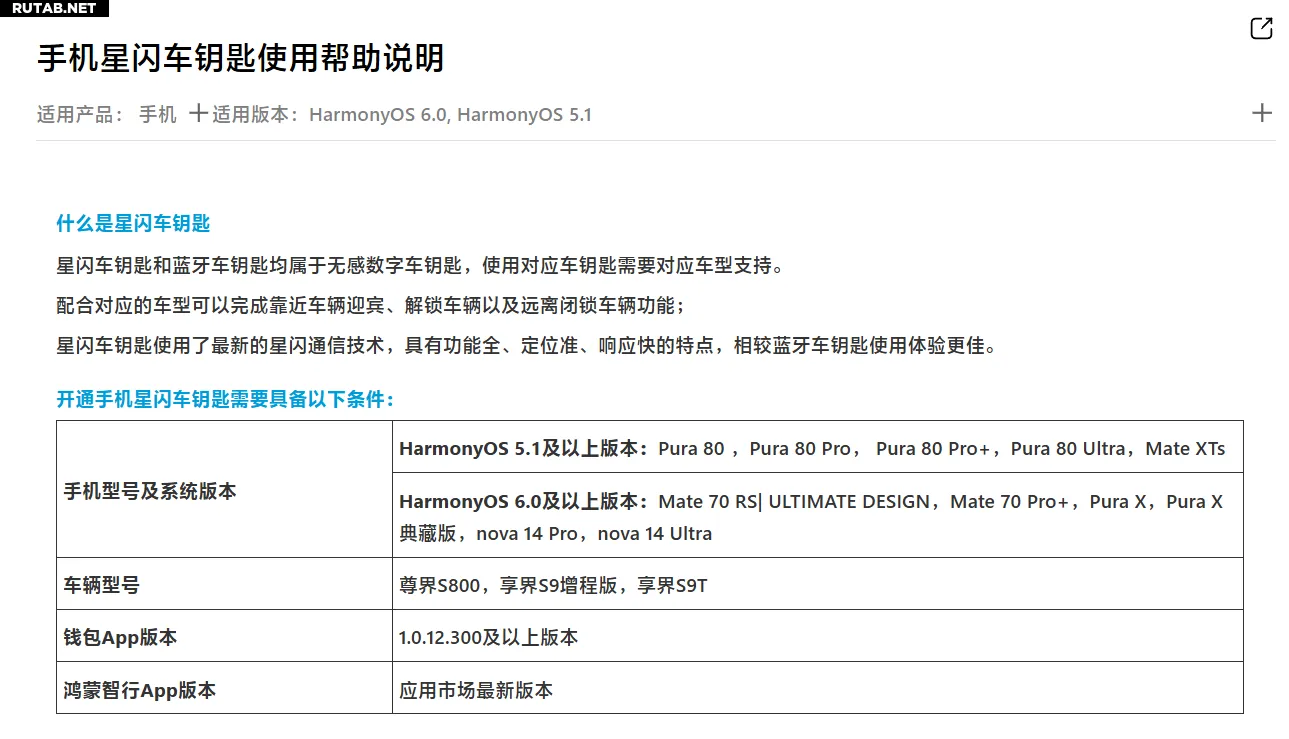Screen dimensions: 1289x739
Task: Click the 车辆型号 table row header
Action: point(102,585)
